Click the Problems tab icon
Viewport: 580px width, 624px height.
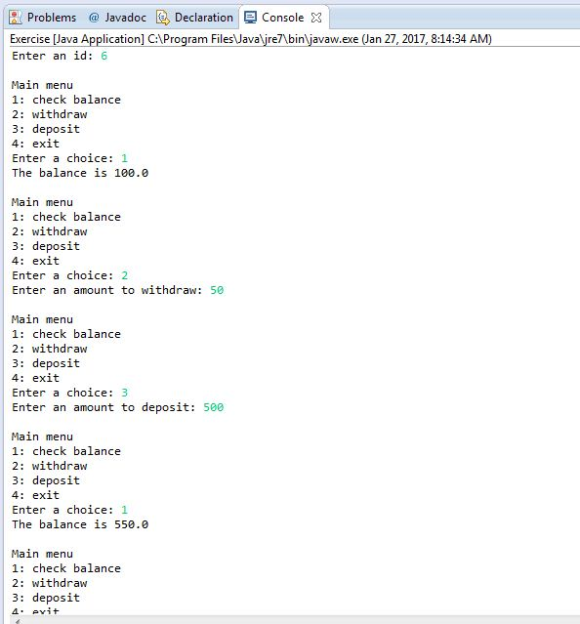click(x=16, y=18)
